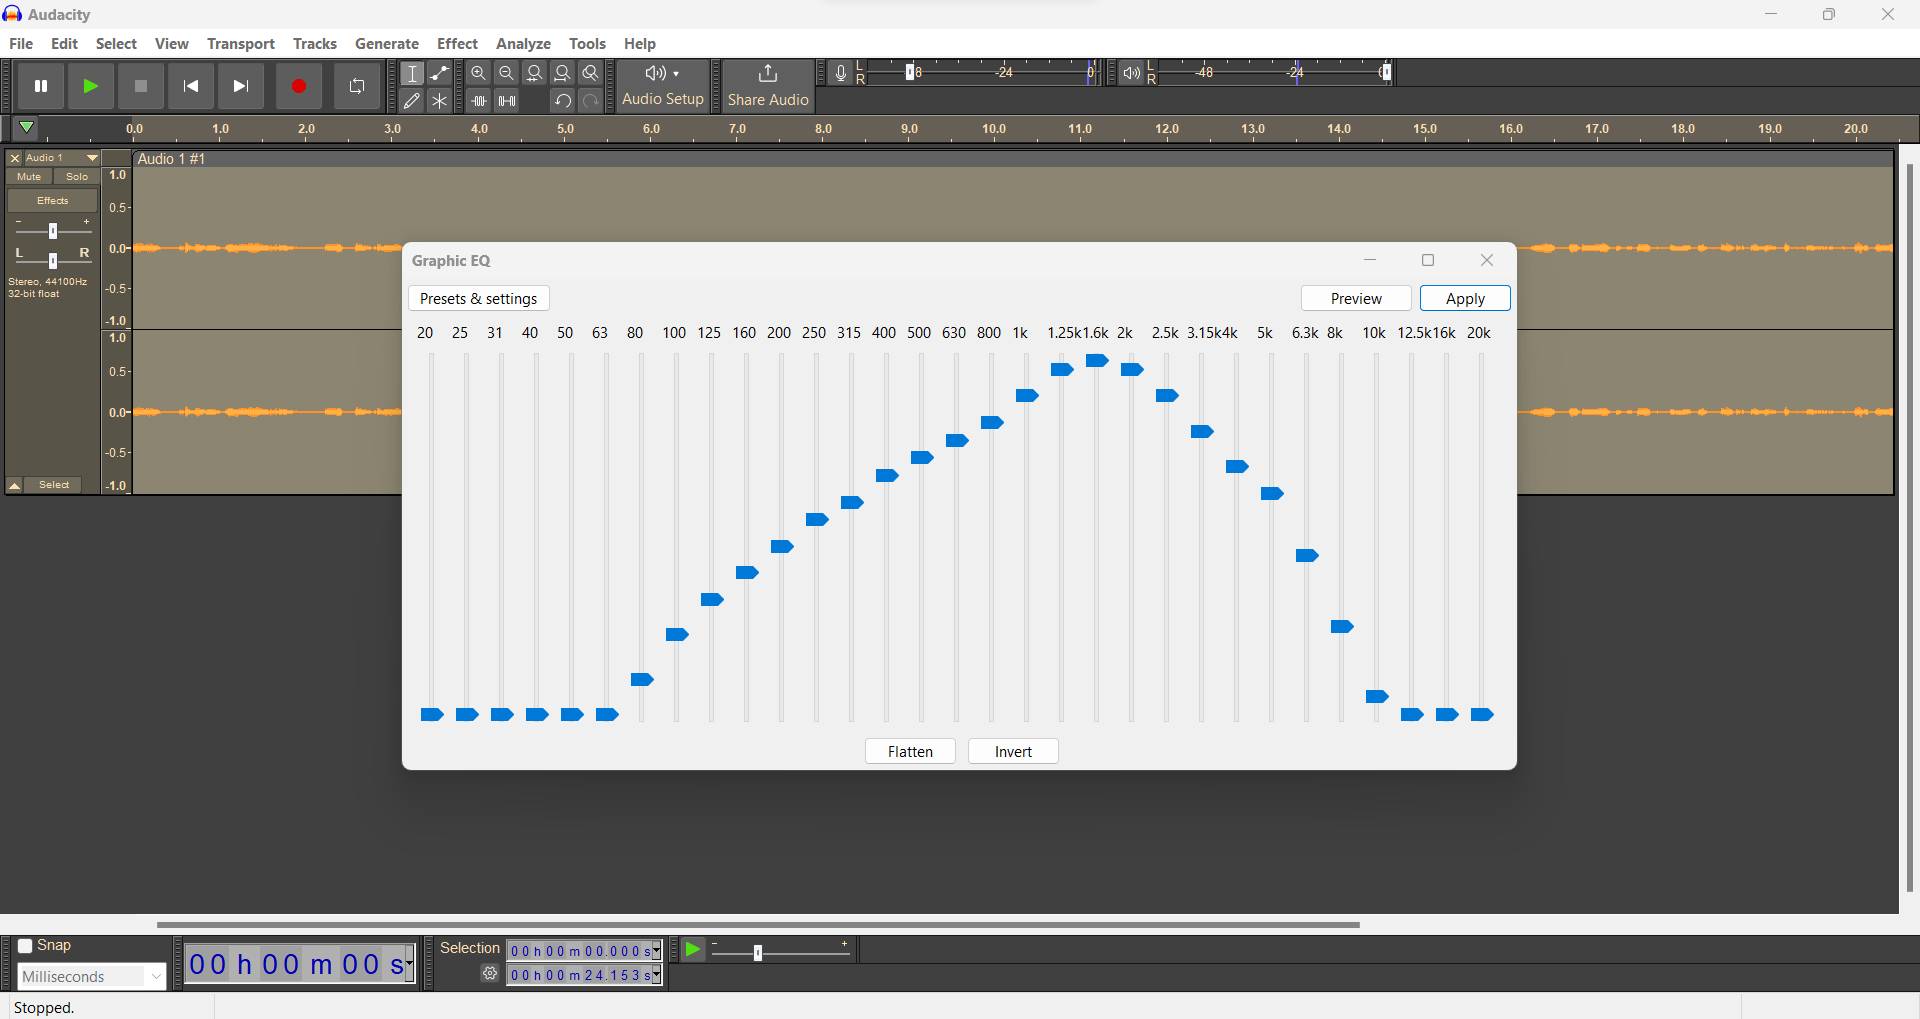Fit project to width icon
The image size is (1920, 1019).
563,73
